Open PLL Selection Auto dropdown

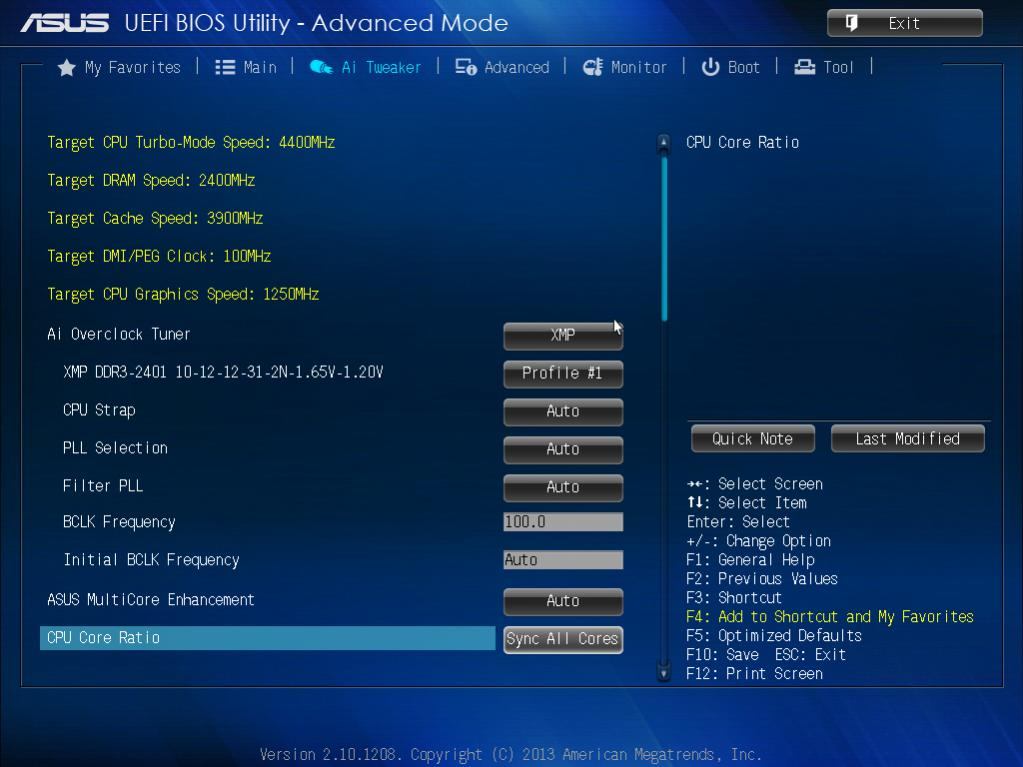click(x=563, y=449)
